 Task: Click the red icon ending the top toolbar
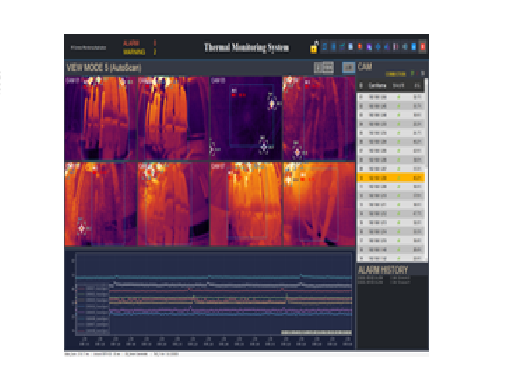tap(423, 47)
